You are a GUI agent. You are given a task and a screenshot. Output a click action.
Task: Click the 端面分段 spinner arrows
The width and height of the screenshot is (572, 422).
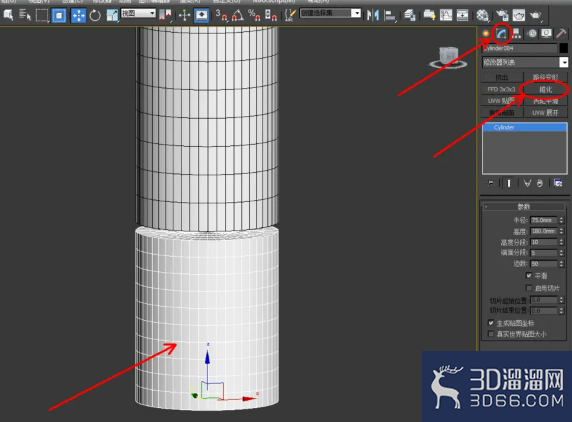(x=561, y=253)
